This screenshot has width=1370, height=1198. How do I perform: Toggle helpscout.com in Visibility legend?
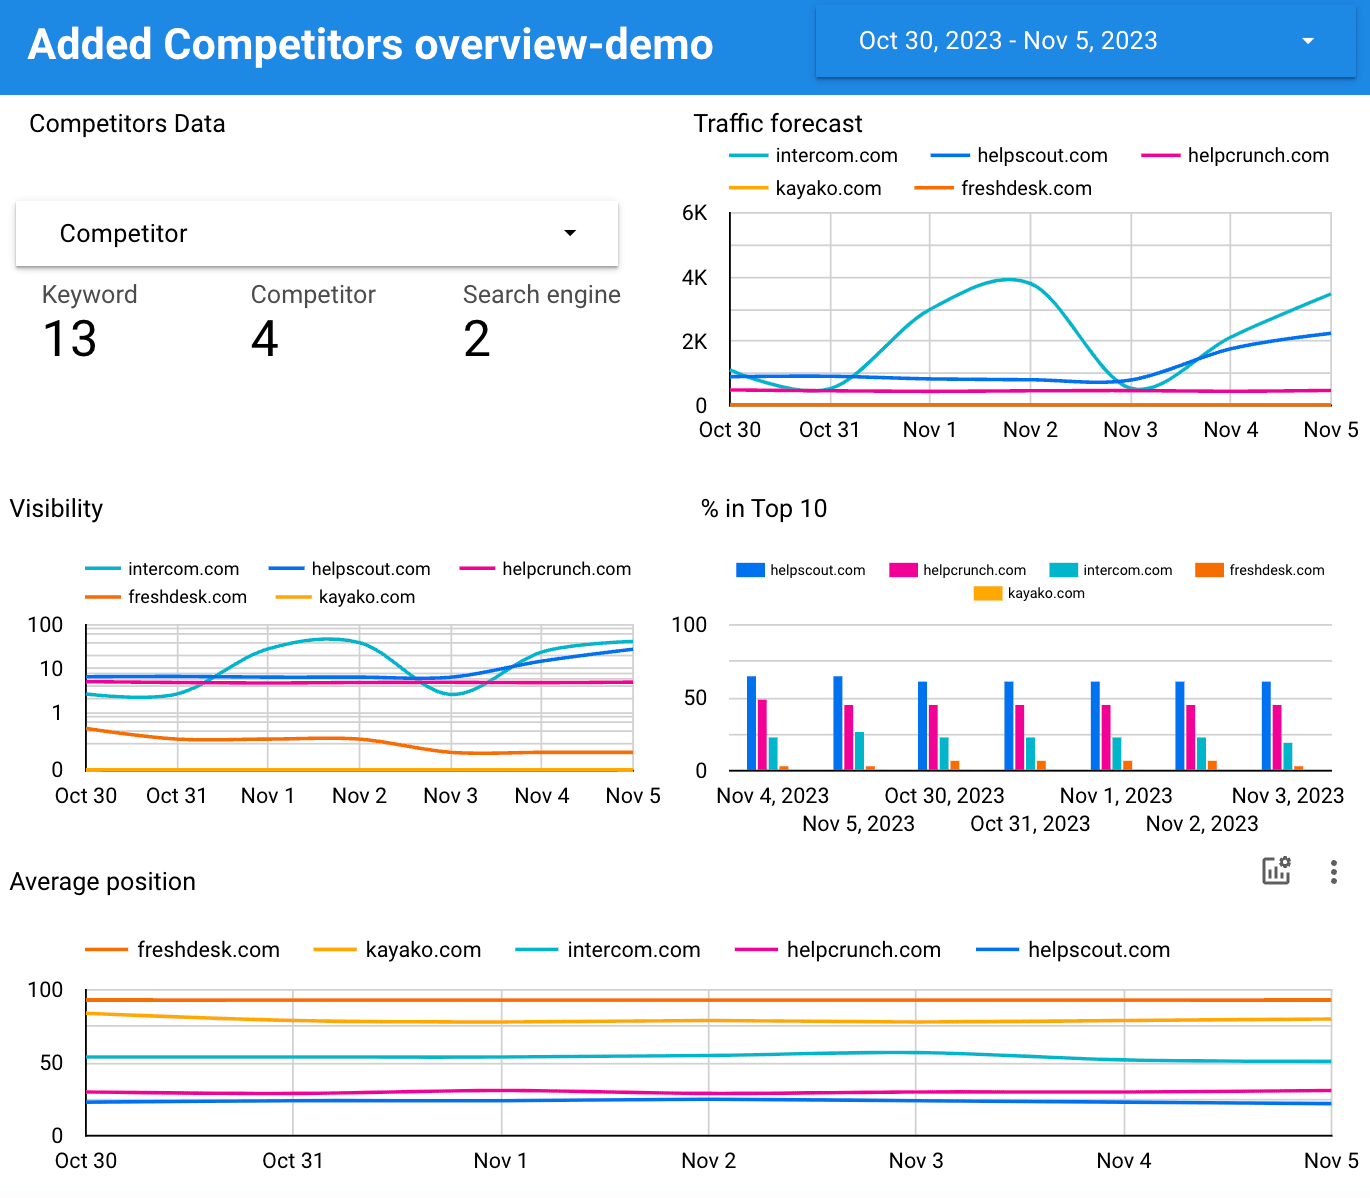tap(350, 569)
